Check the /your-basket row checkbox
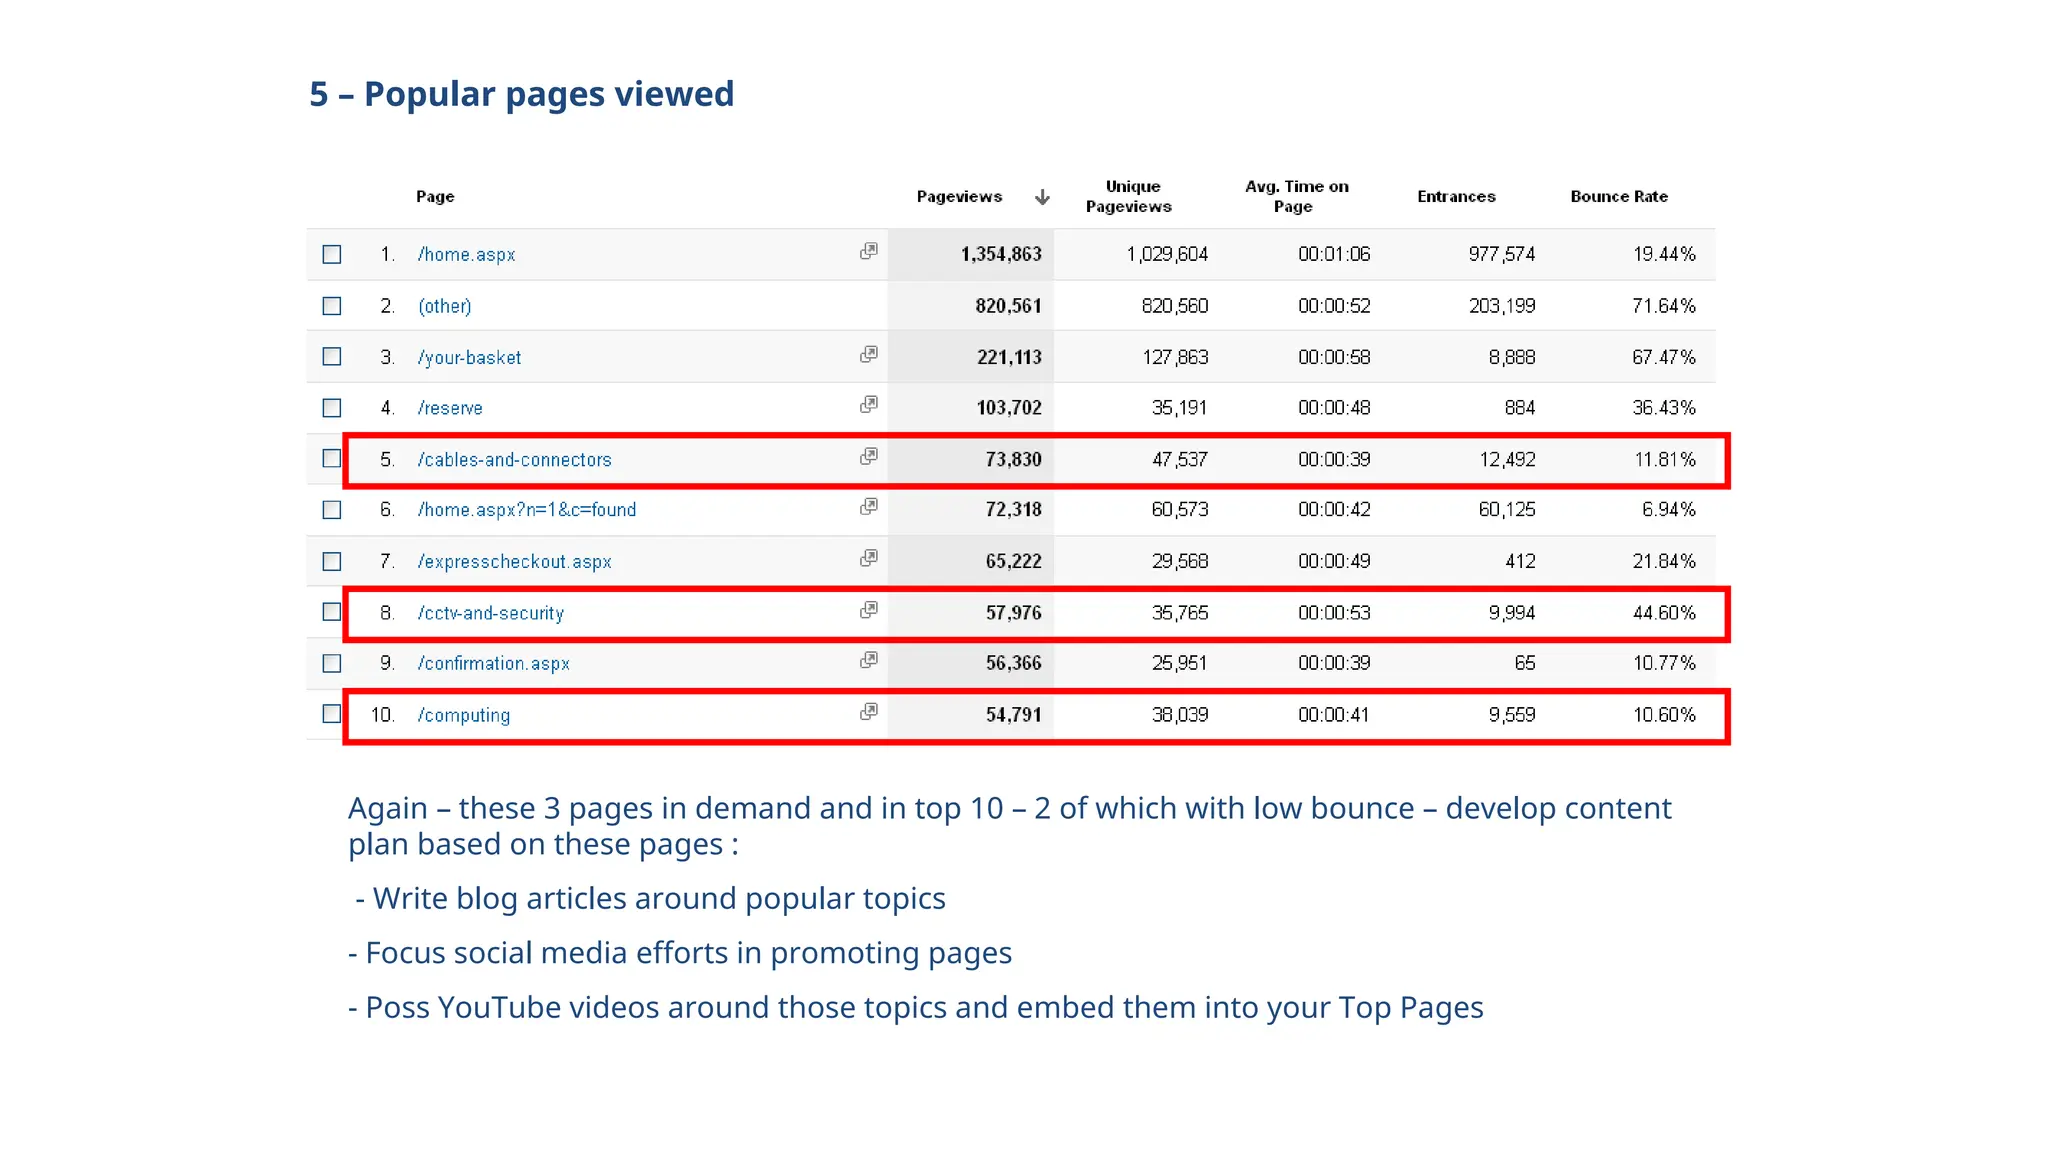 click(332, 356)
